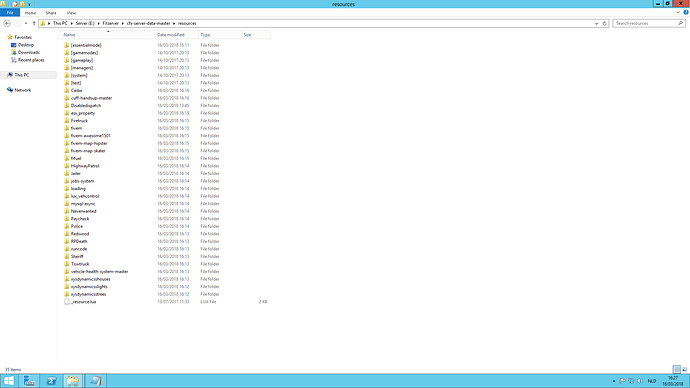Click the Search resources field

pyautogui.click(x=646, y=23)
